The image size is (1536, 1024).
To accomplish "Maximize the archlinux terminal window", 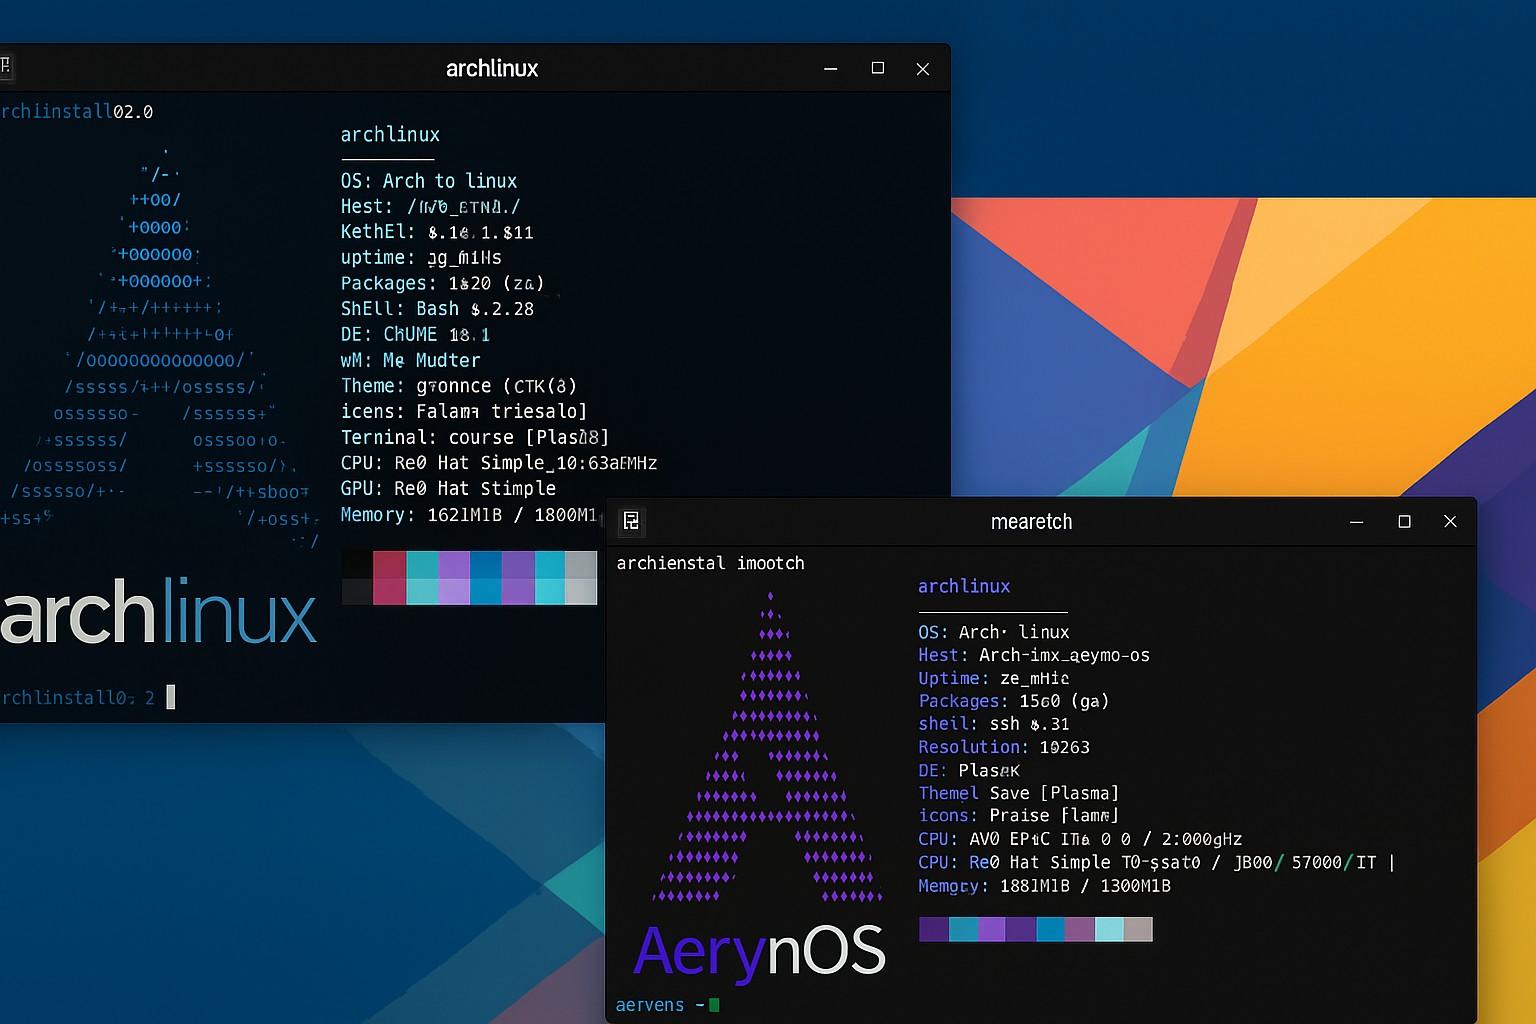I will pos(878,68).
